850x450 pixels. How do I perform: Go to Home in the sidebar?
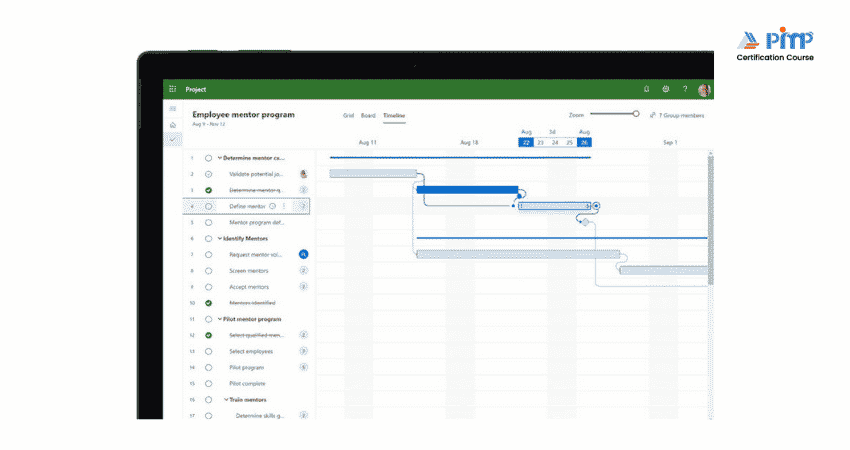[x=173, y=125]
